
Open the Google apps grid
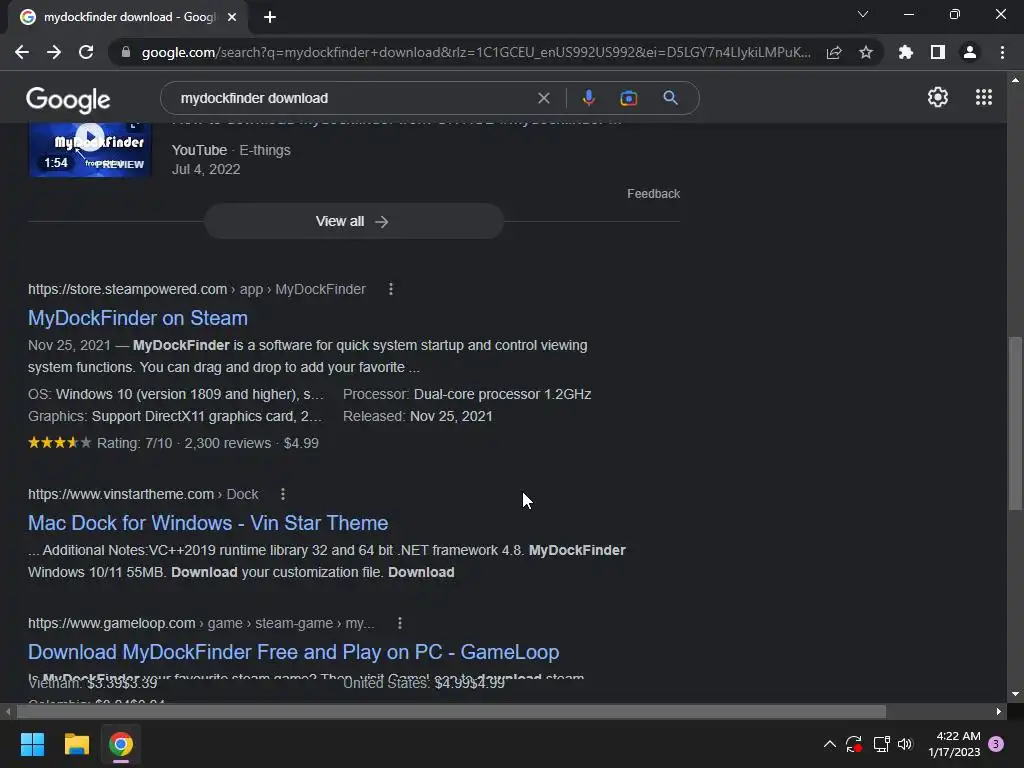(x=984, y=97)
